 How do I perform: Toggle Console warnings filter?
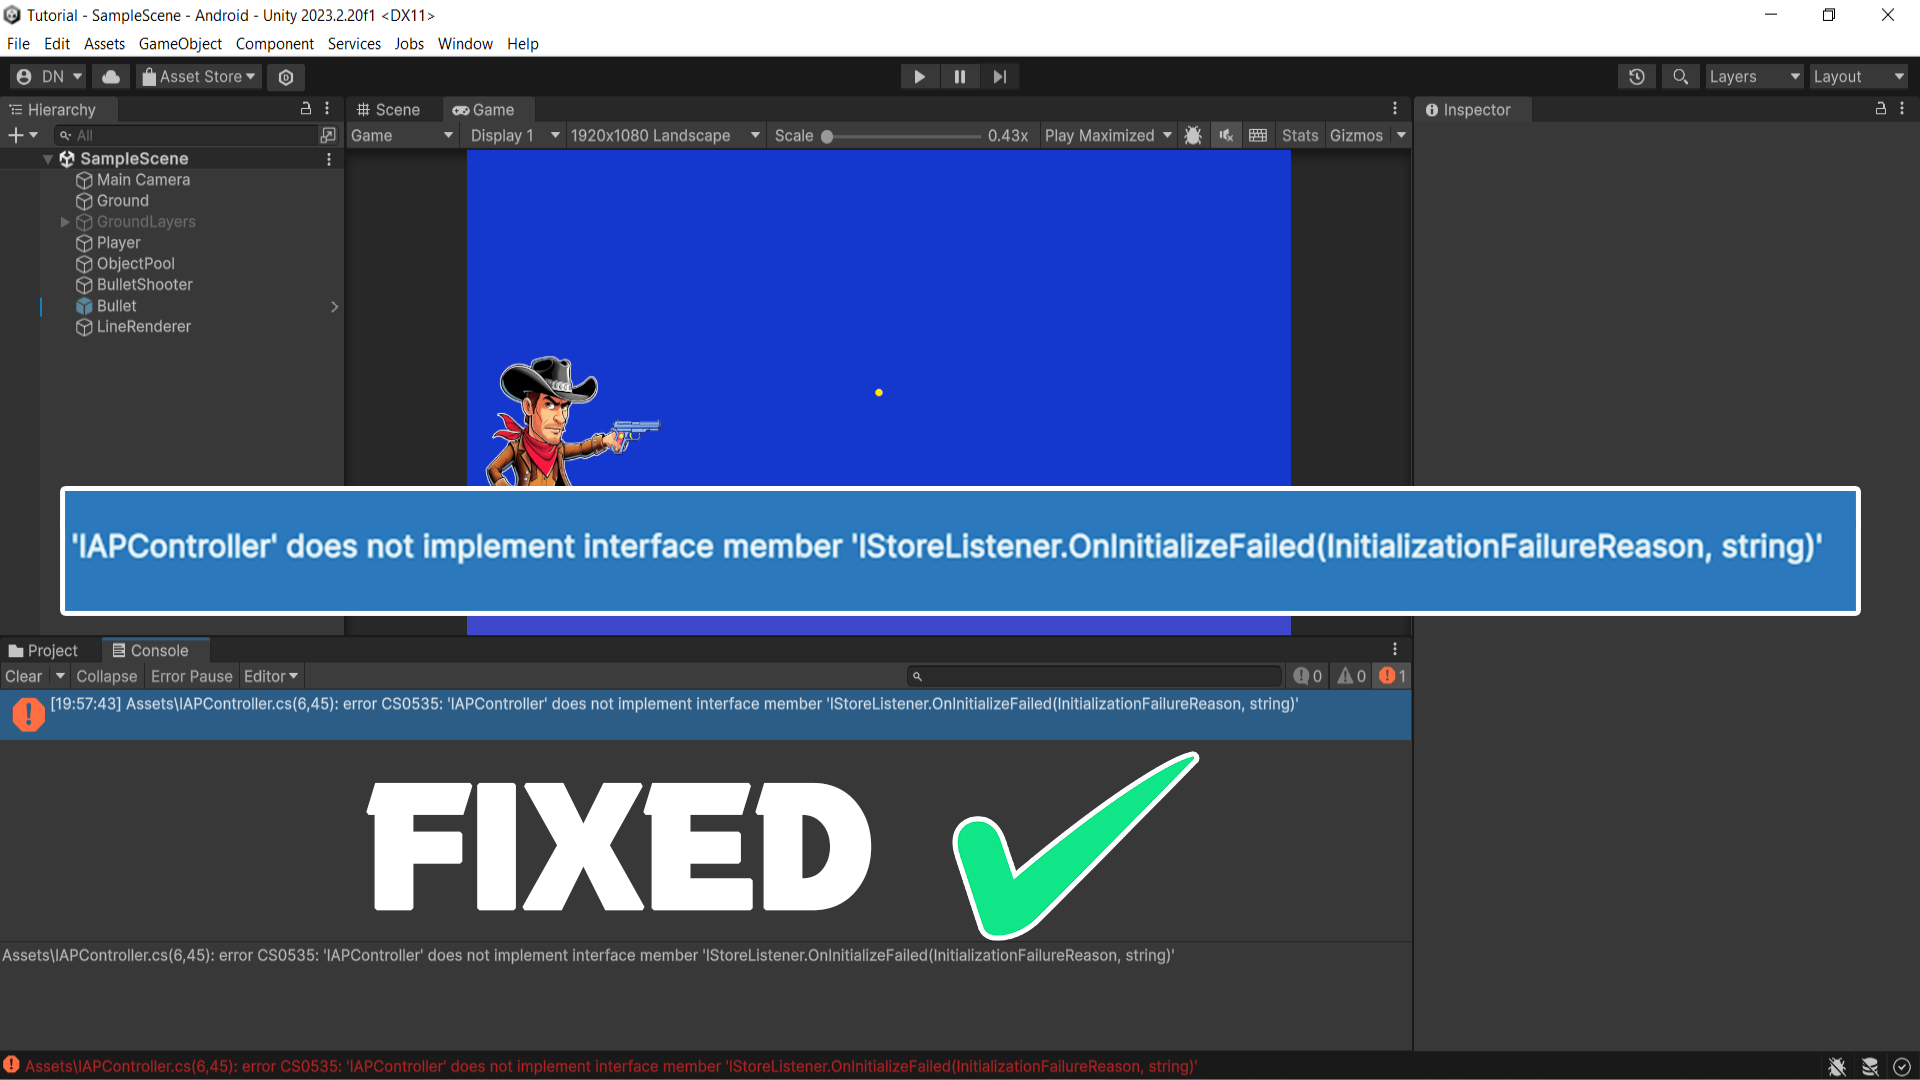click(x=1352, y=677)
